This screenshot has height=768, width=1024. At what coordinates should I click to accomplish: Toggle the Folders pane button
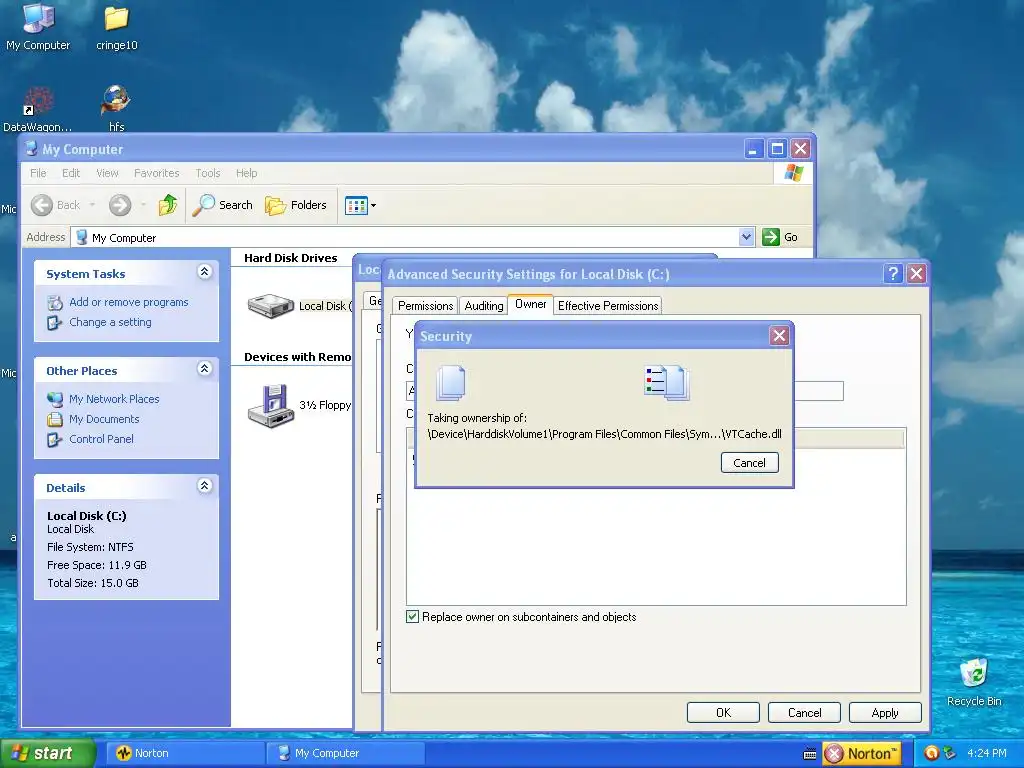point(296,205)
